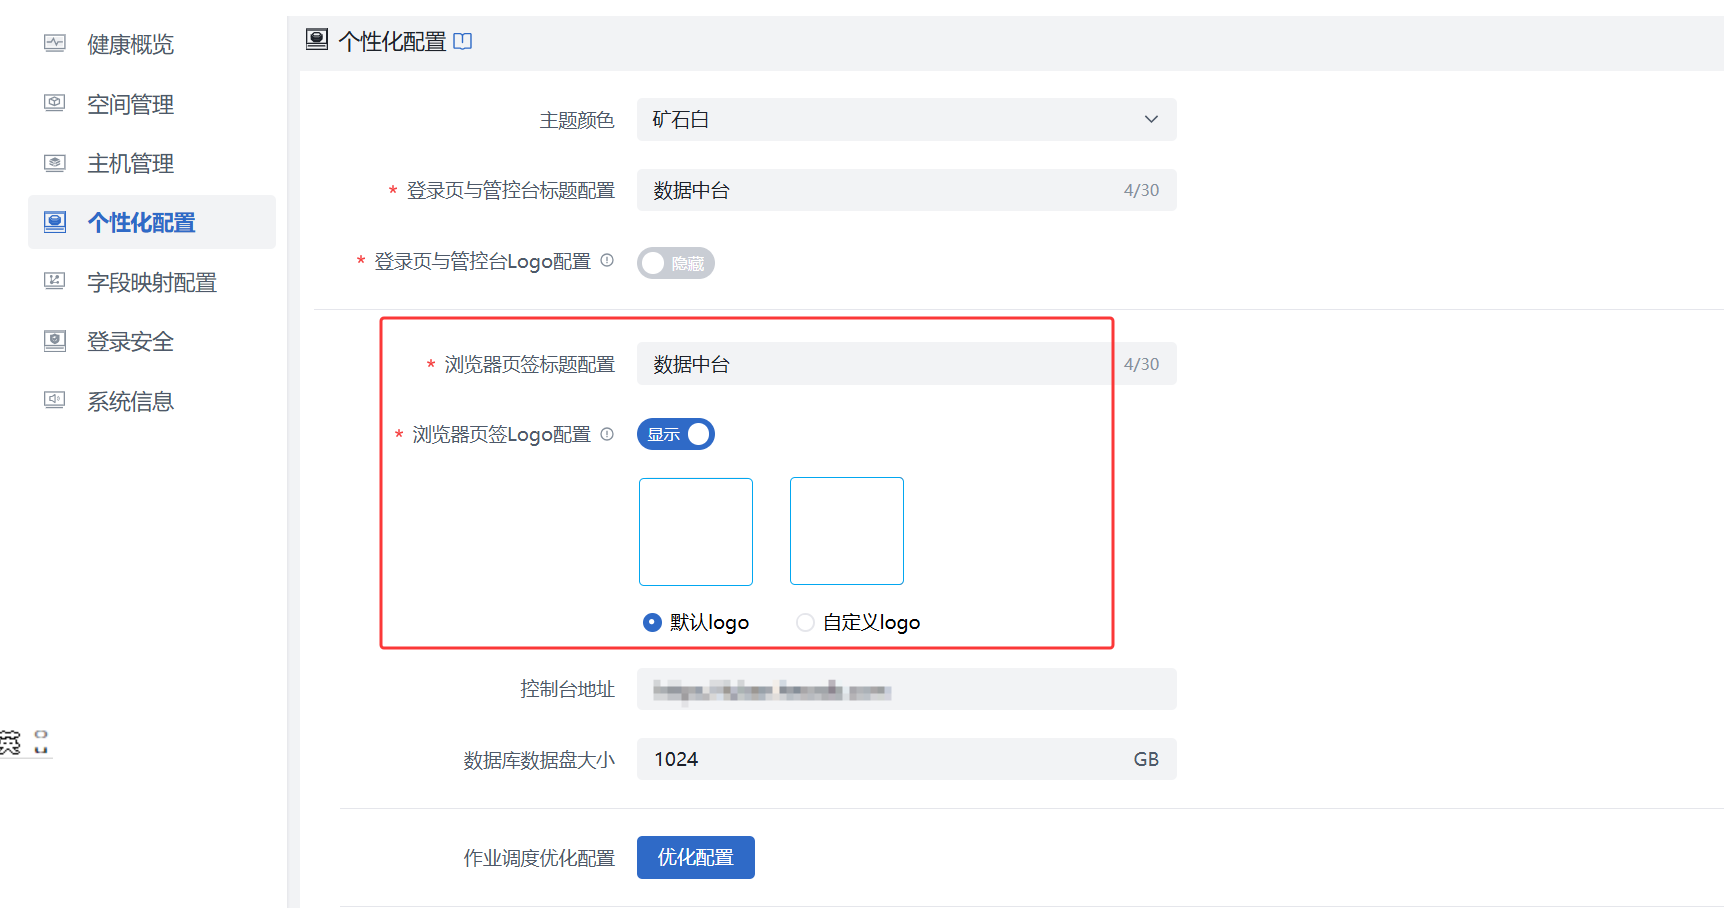Open 主机管理 via its sidebar icon
Screen dimensions: 1725x908
(54, 162)
